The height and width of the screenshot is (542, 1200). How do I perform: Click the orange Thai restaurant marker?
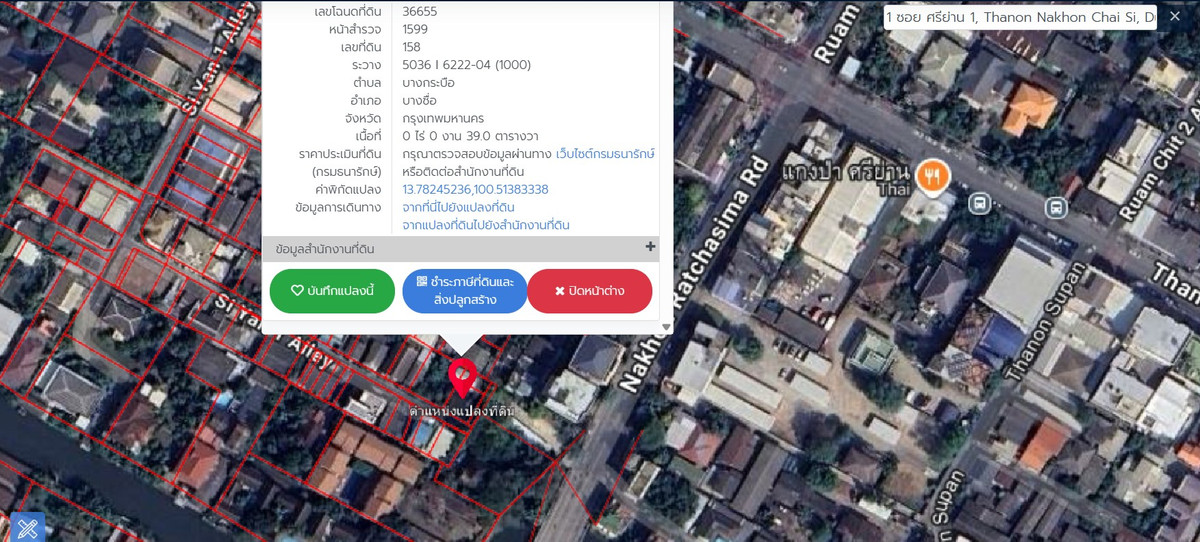[934, 176]
